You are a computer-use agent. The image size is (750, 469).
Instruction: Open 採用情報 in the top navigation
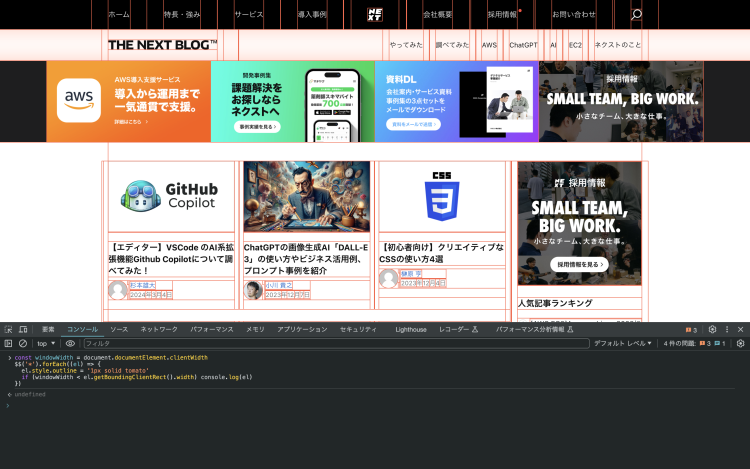pos(502,14)
